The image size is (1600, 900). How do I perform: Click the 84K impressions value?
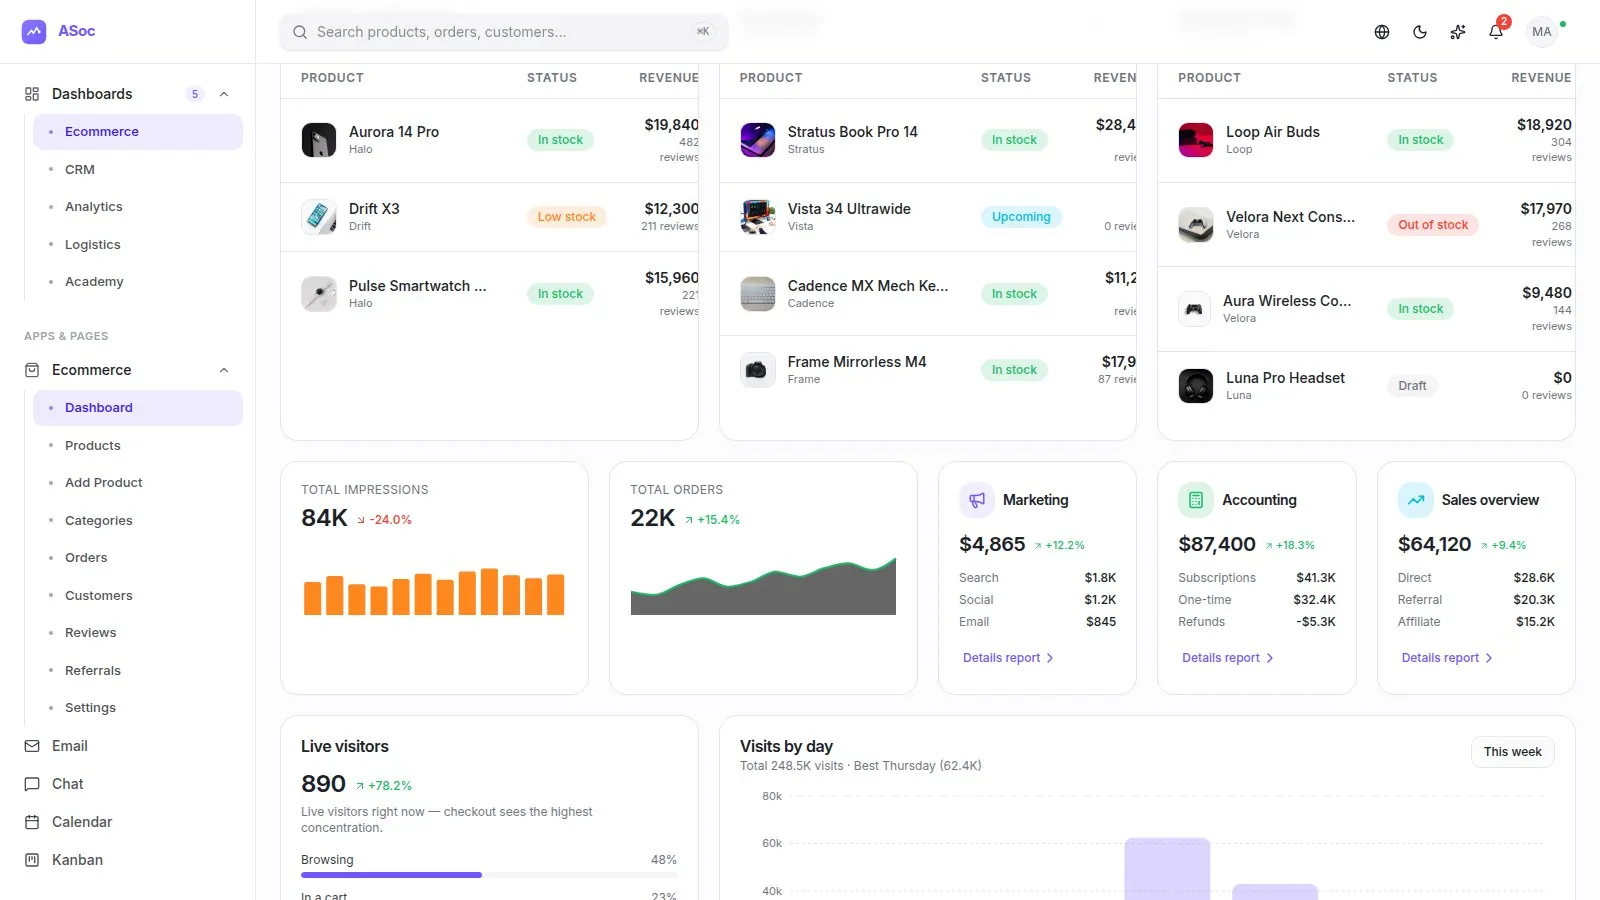(324, 518)
